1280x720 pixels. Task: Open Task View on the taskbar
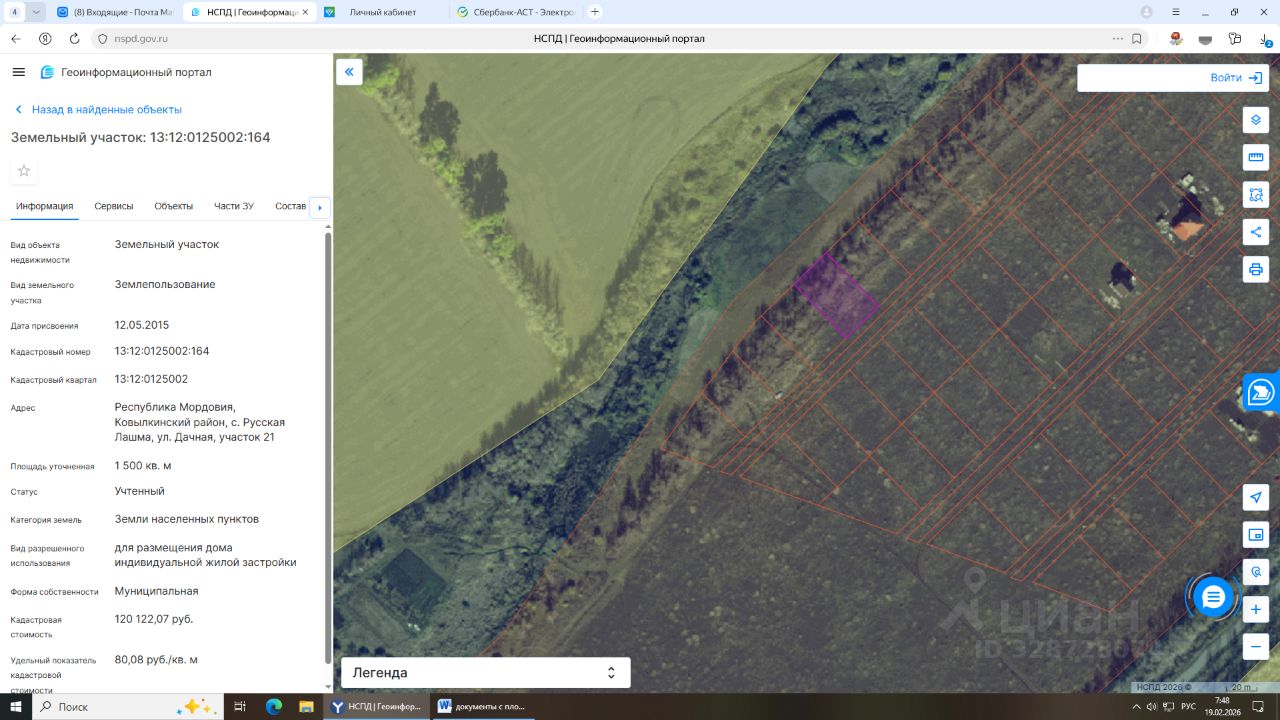tap(240, 707)
